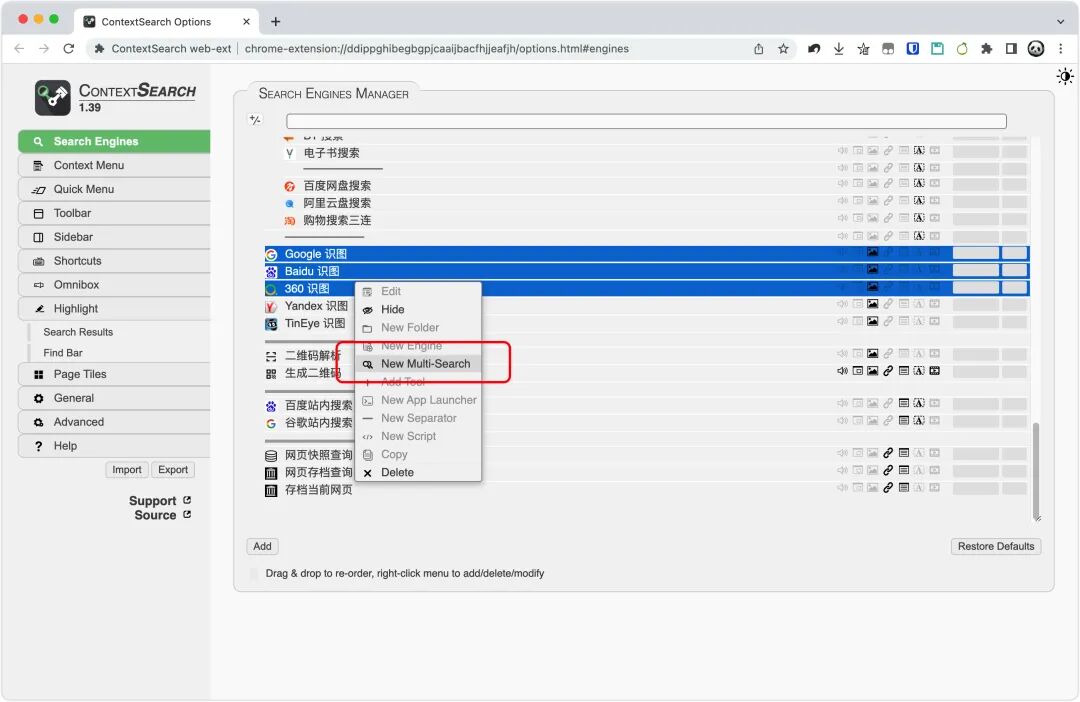Screen dimensions: 1080x702
Task: Click the 百度网盘搜索 engine icon
Action: click(x=290, y=186)
